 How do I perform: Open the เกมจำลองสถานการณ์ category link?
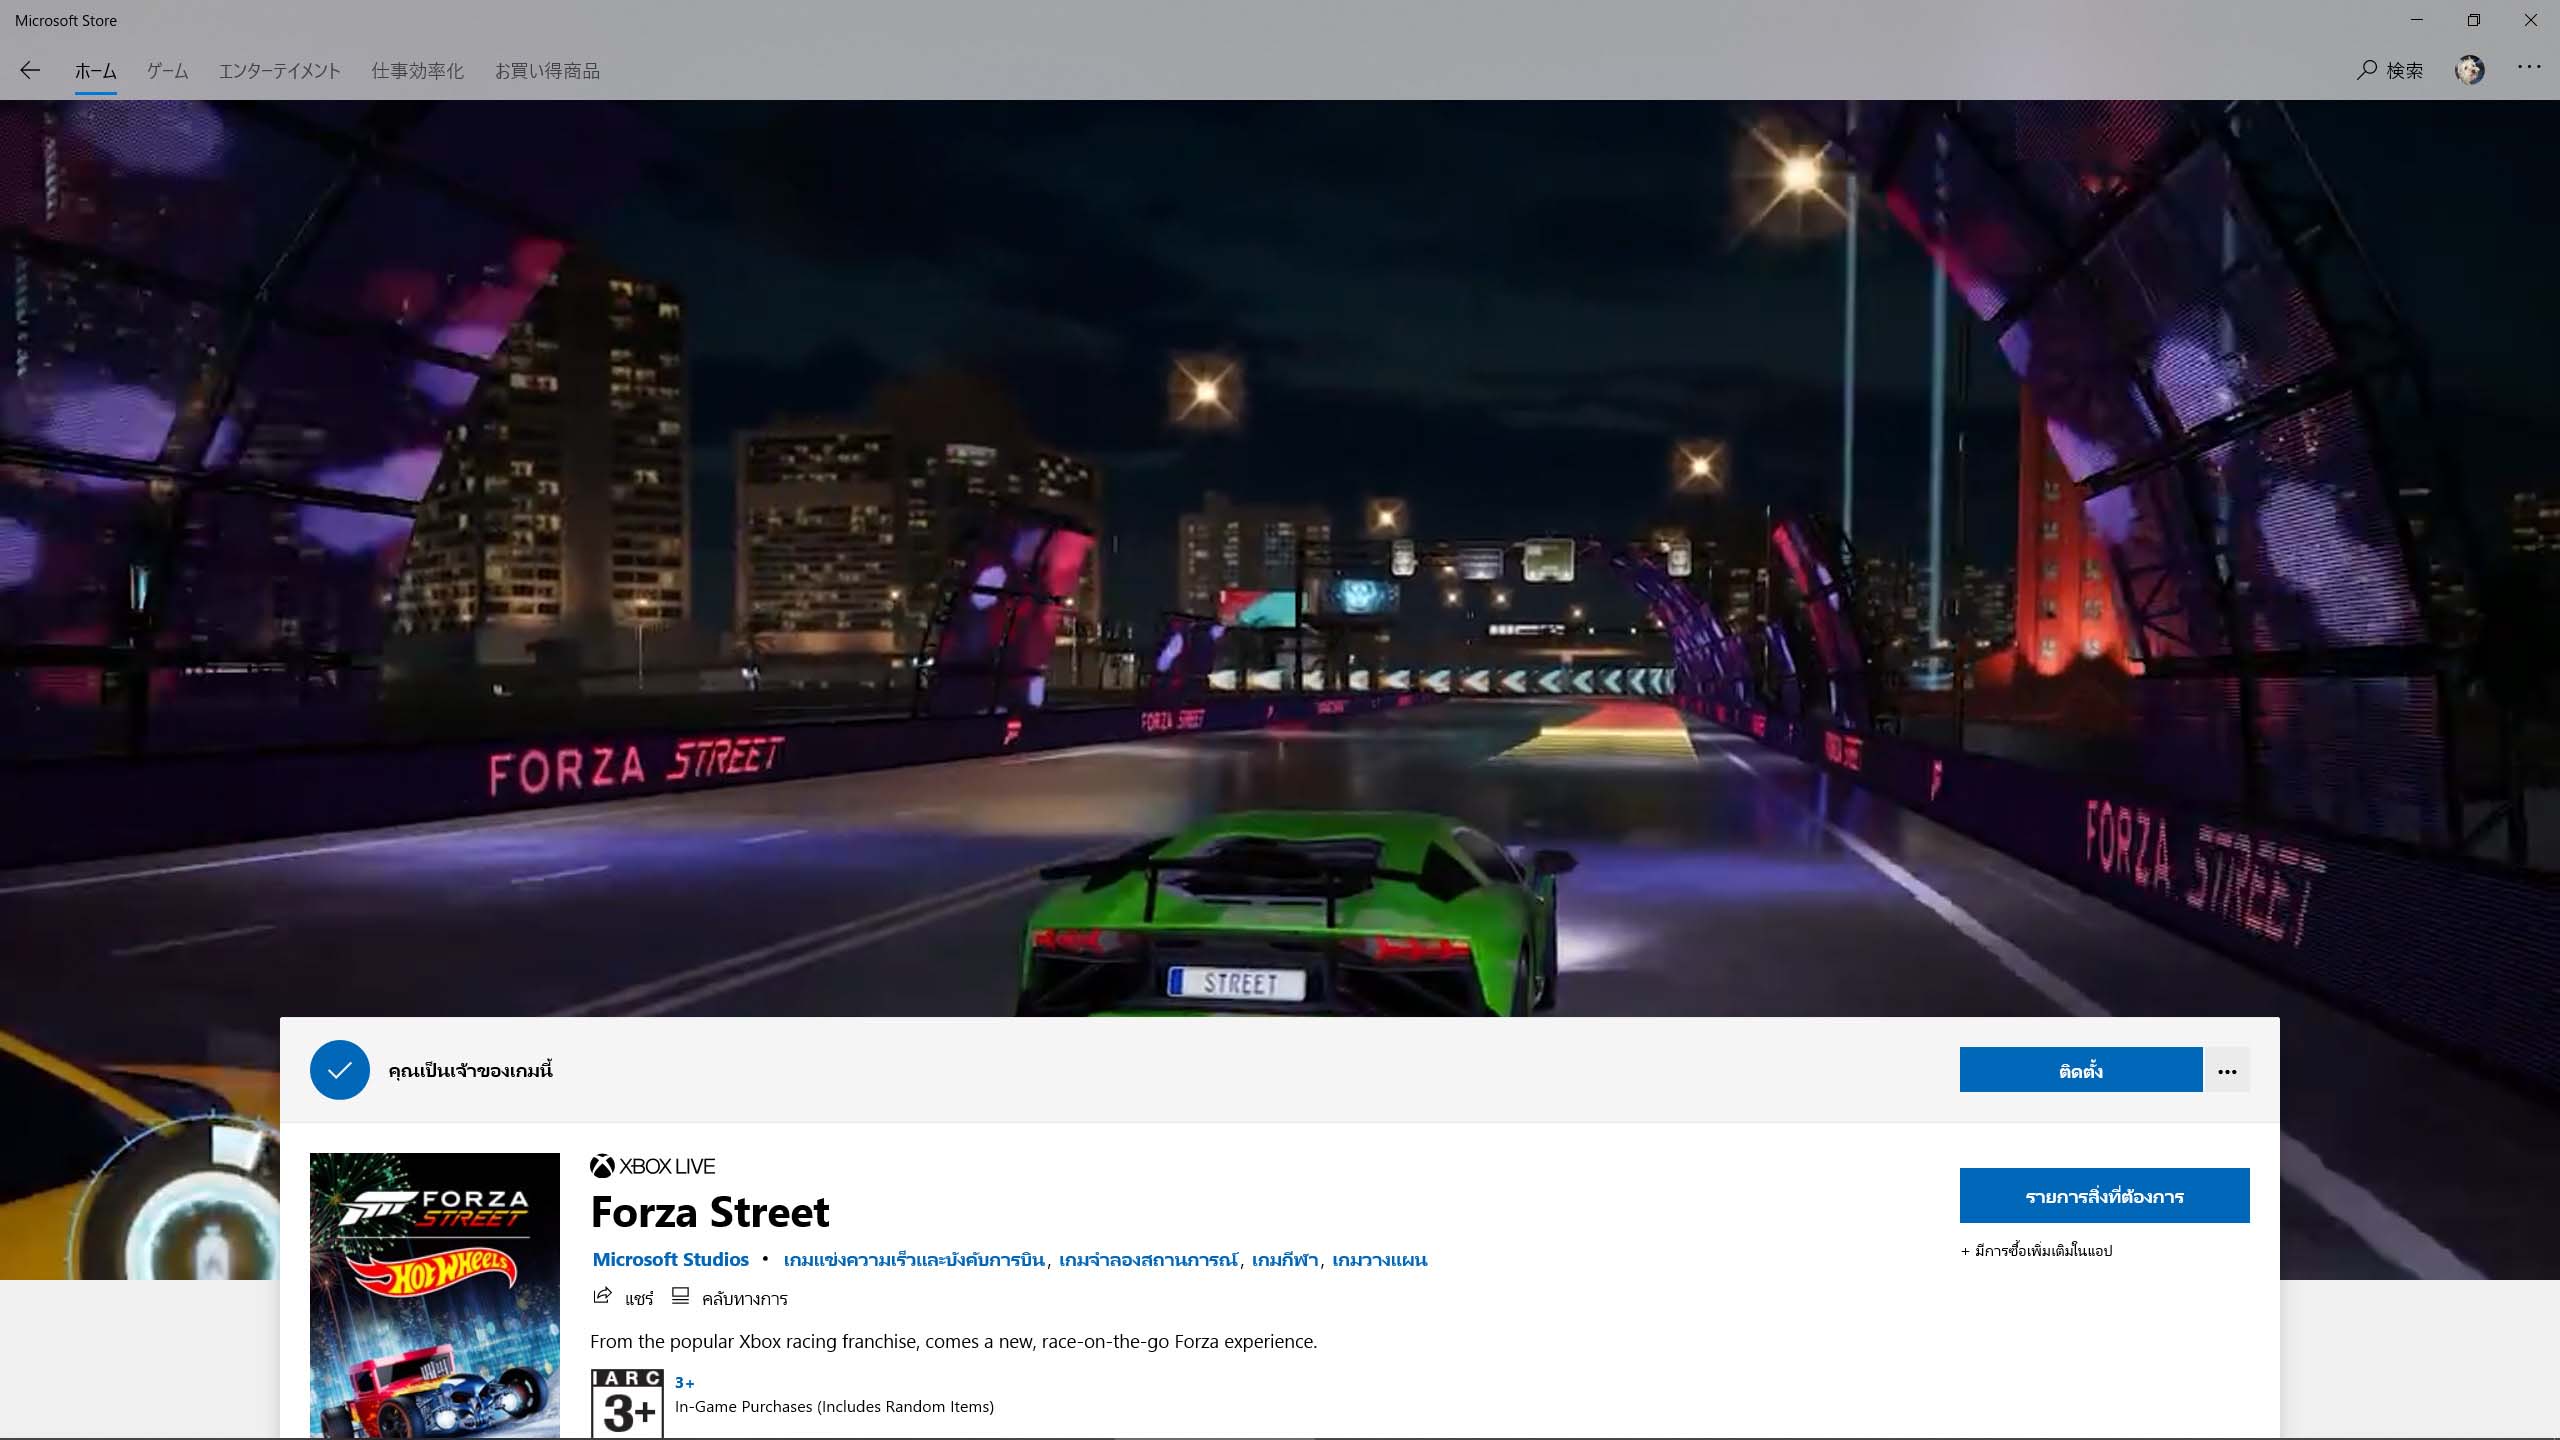[x=1149, y=1260]
